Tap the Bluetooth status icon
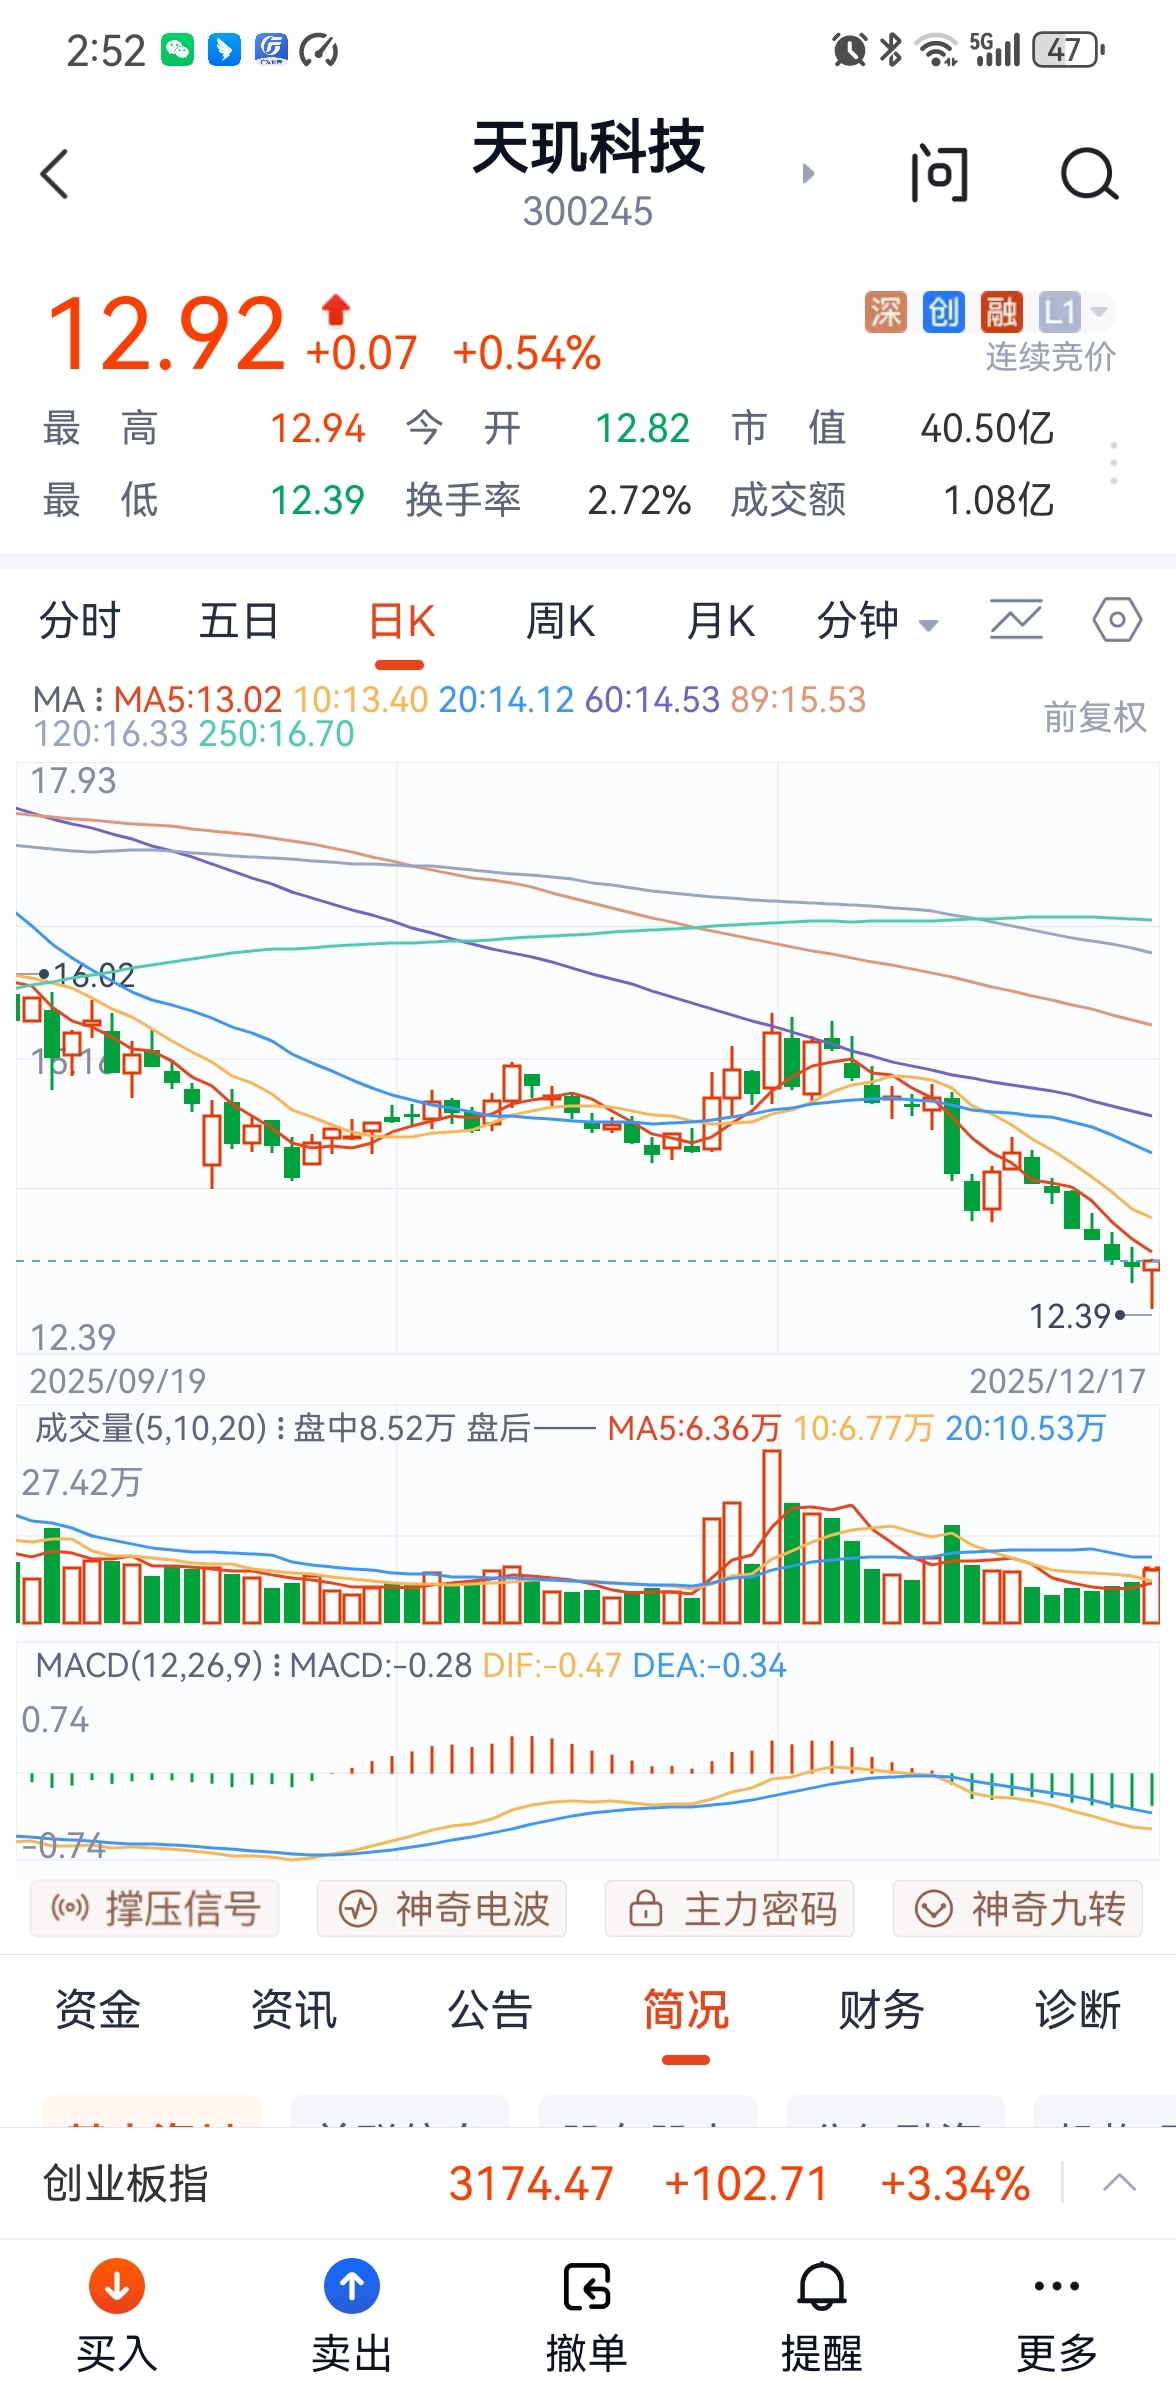Image resolution: width=1176 pixels, height=2400 pixels. pyautogui.click(x=890, y=49)
